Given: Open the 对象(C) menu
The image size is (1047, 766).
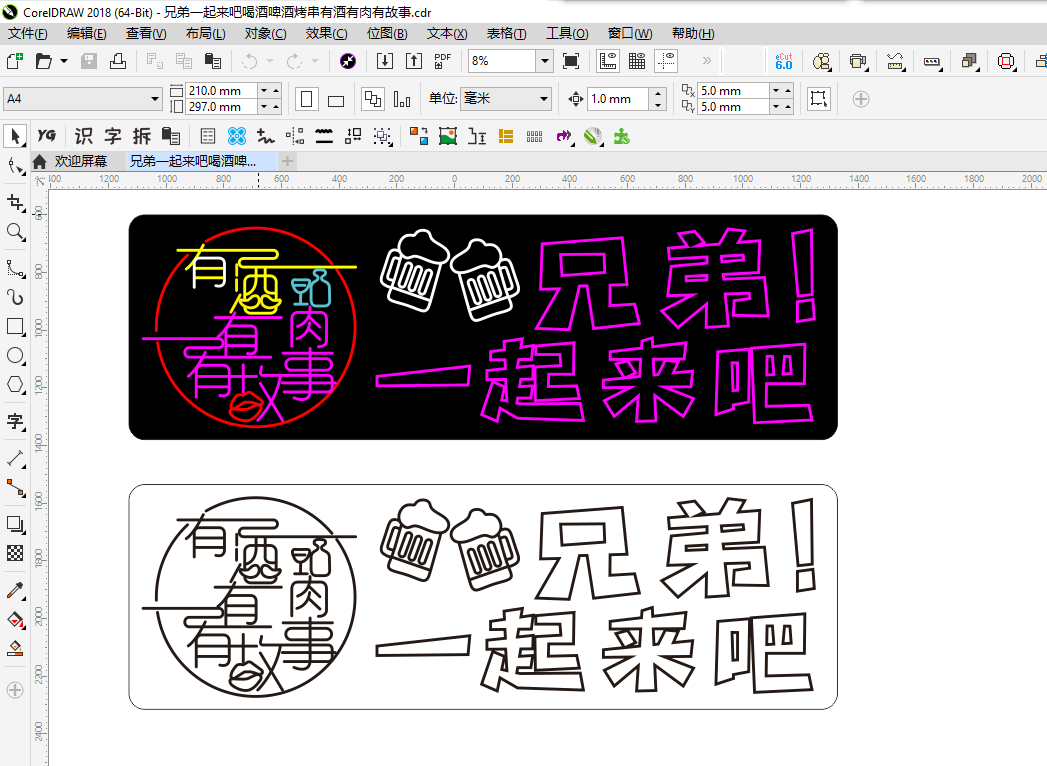Looking at the screenshot, I should [265, 33].
